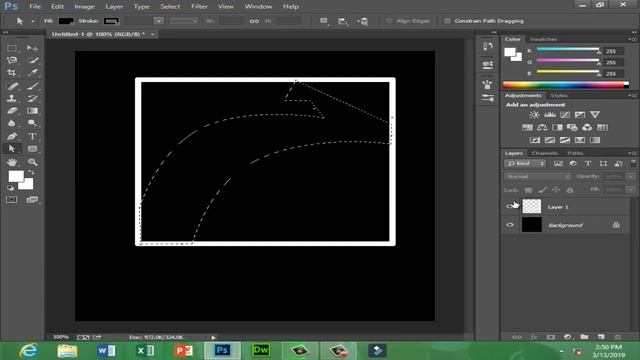Open the Opacity value dropdown arrow
The image size is (640, 360).
pos(631,176)
